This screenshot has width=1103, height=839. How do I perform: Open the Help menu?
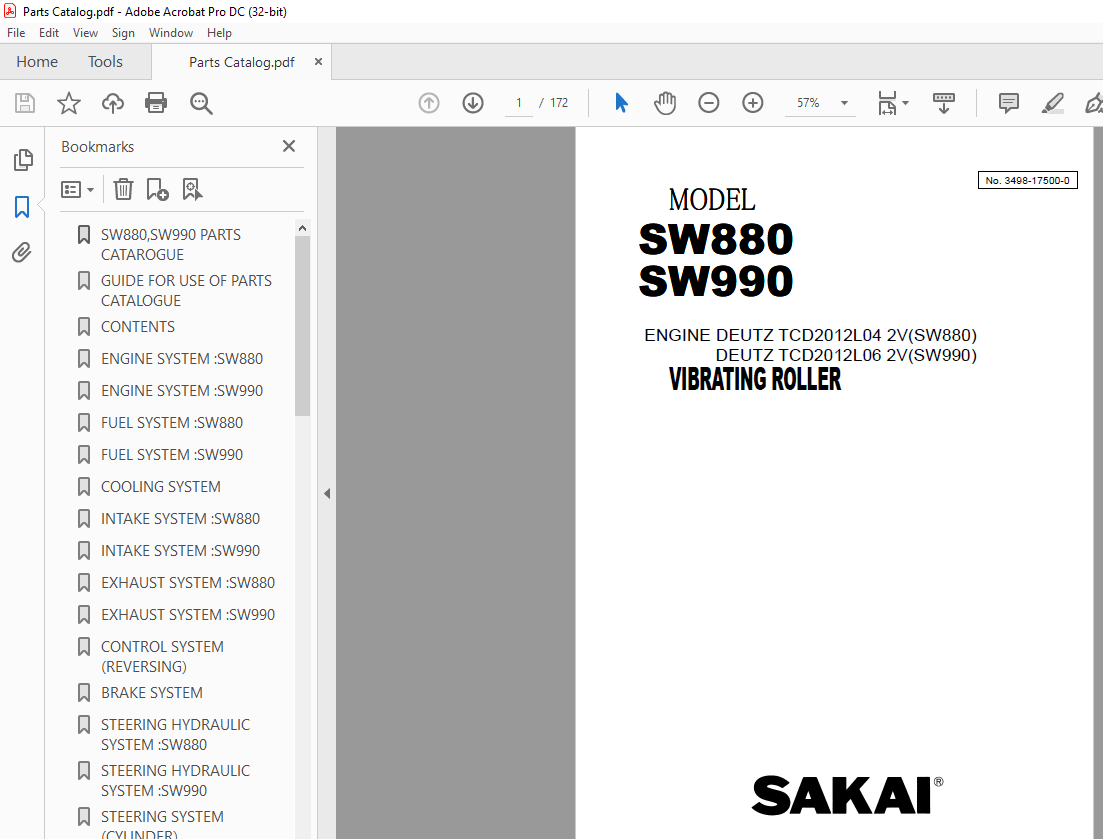coord(219,33)
